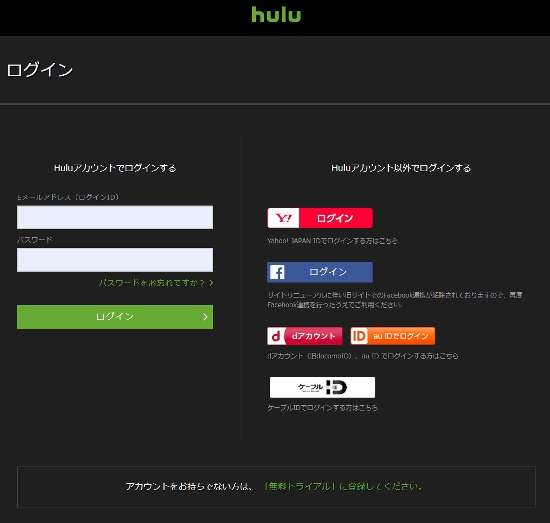The height and width of the screenshot is (523, 550).
Task: Click the hulu logo in the header
Action: click(276, 14)
